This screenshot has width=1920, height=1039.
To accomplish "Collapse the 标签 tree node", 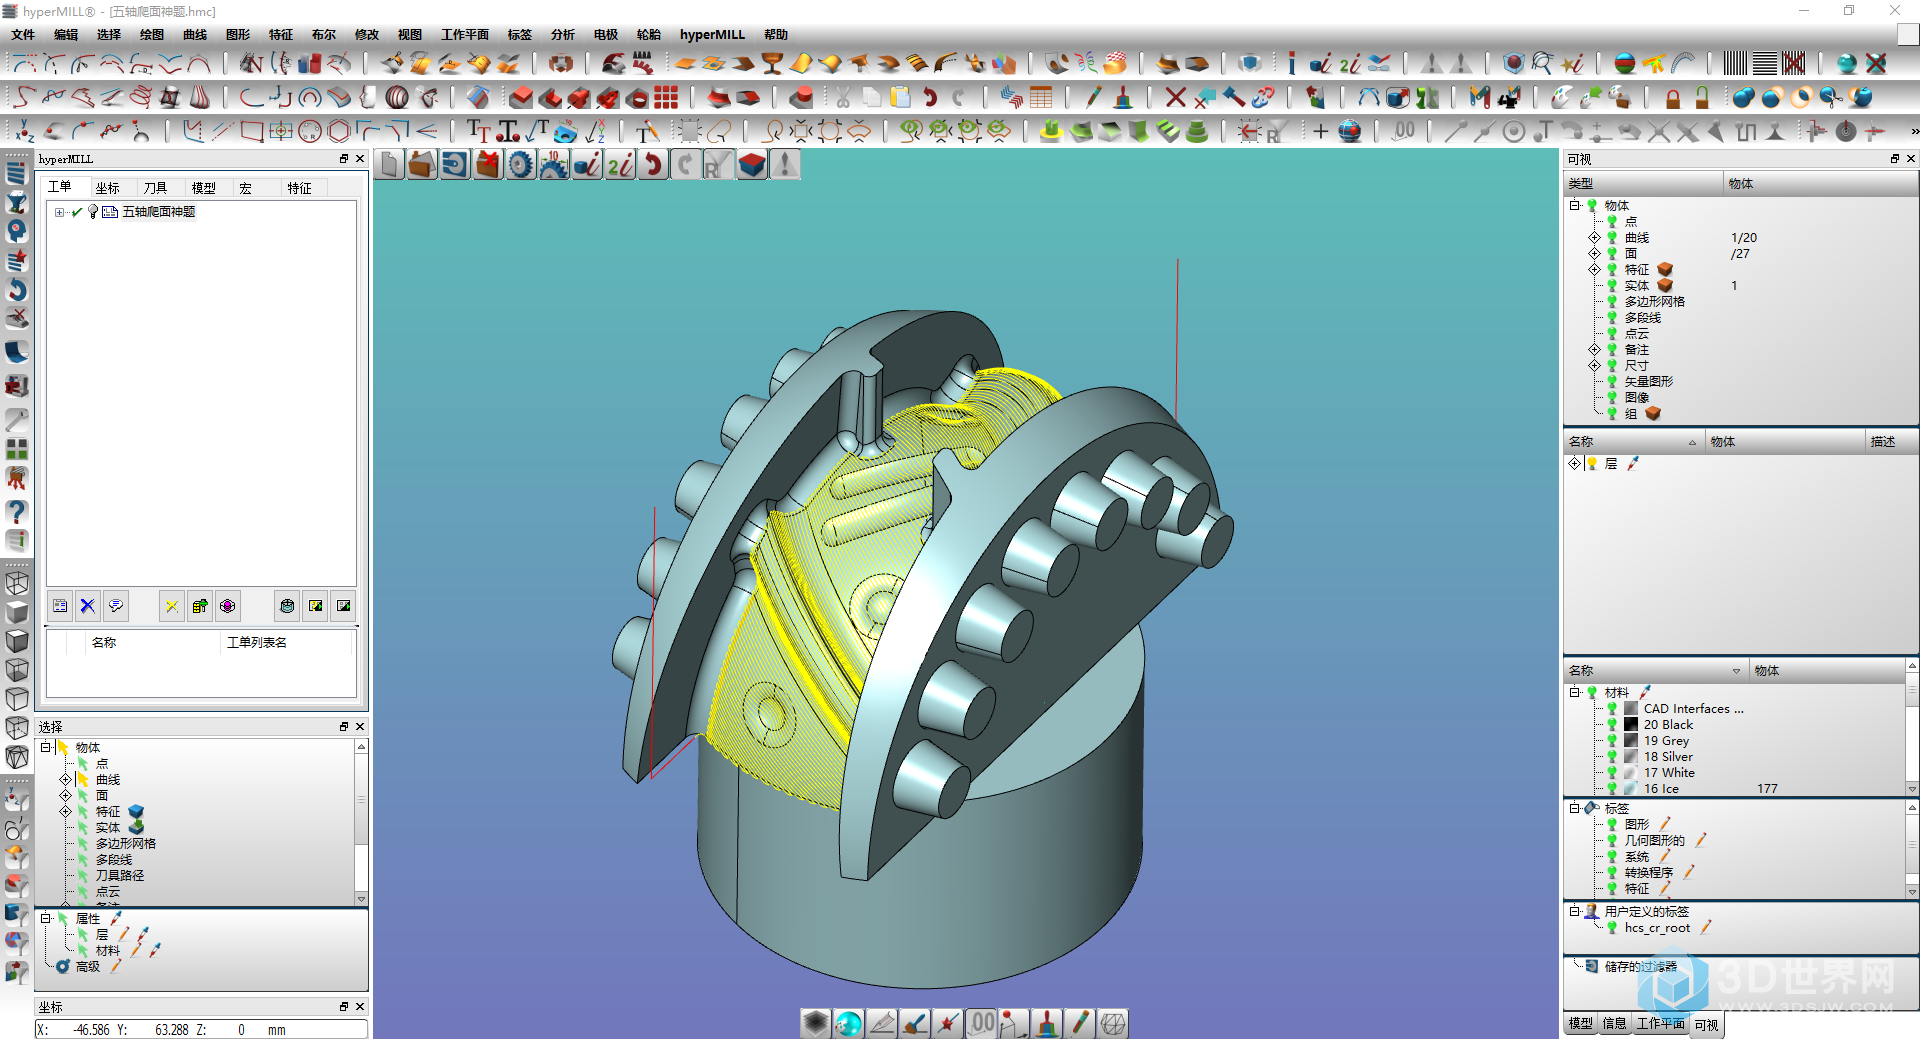I will (1574, 808).
